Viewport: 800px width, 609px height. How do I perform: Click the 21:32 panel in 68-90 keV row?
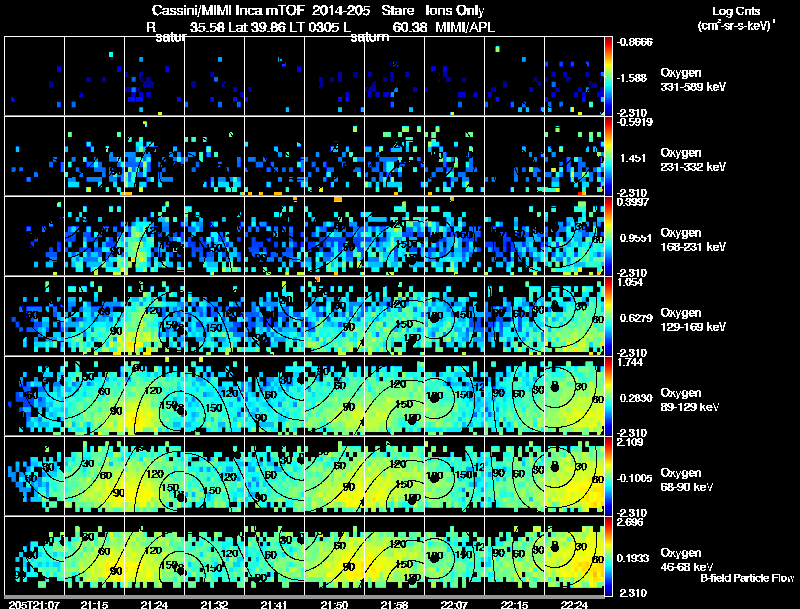(x=214, y=476)
